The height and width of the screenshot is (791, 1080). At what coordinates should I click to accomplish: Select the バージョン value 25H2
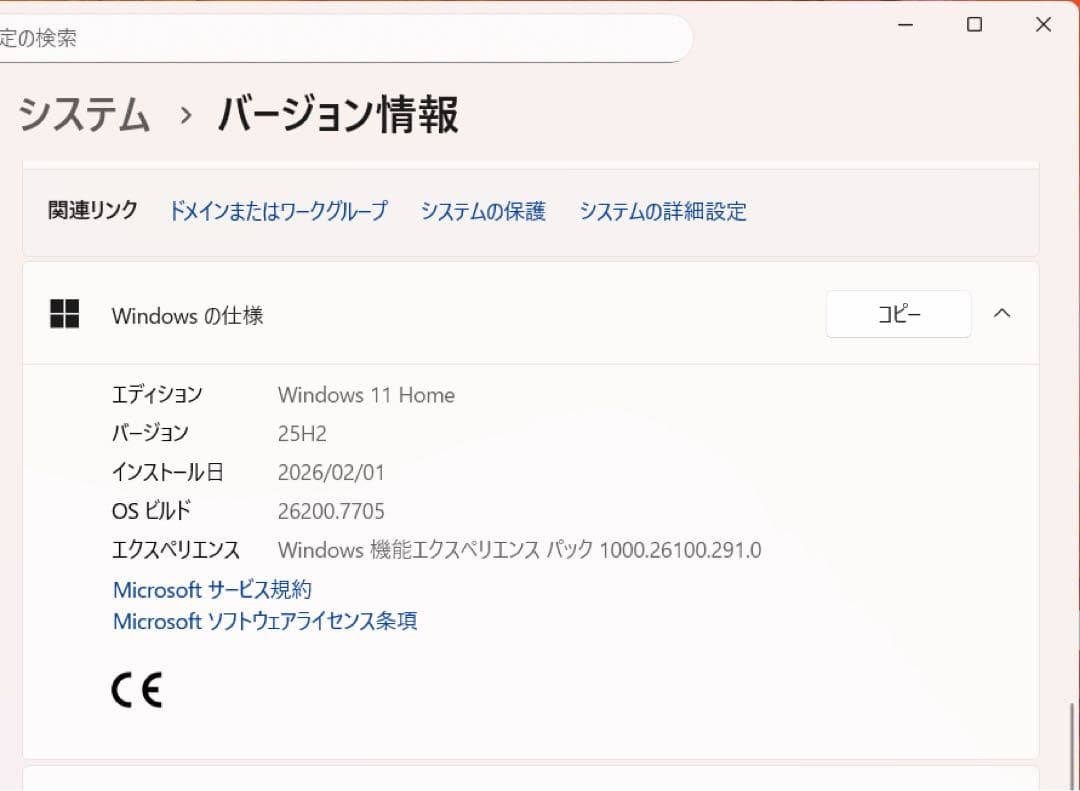(x=301, y=433)
